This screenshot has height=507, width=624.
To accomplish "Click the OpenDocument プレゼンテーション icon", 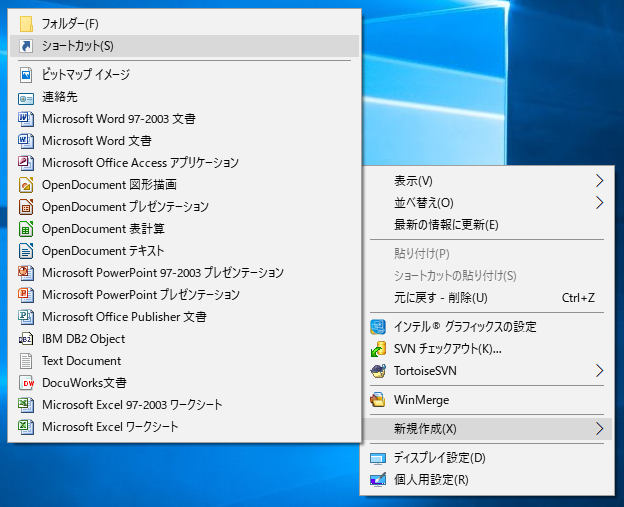I will [26, 207].
